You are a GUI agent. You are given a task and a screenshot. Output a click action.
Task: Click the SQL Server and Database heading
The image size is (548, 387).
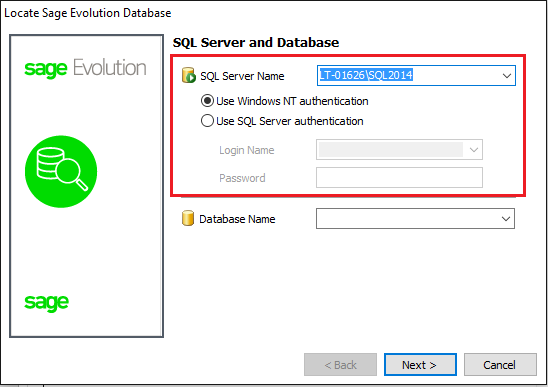click(x=256, y=43)
